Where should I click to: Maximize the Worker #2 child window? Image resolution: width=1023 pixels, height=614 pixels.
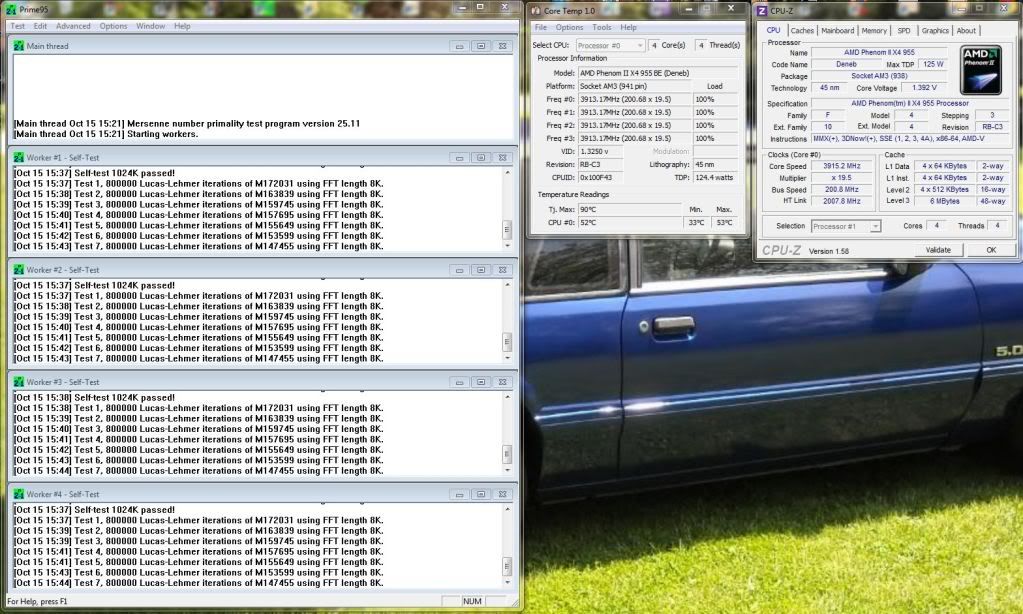(x=481, y=269)
